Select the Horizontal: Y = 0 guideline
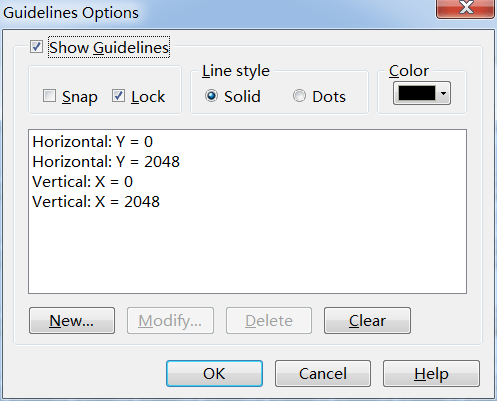497x401 pixels. click(93, 142)
